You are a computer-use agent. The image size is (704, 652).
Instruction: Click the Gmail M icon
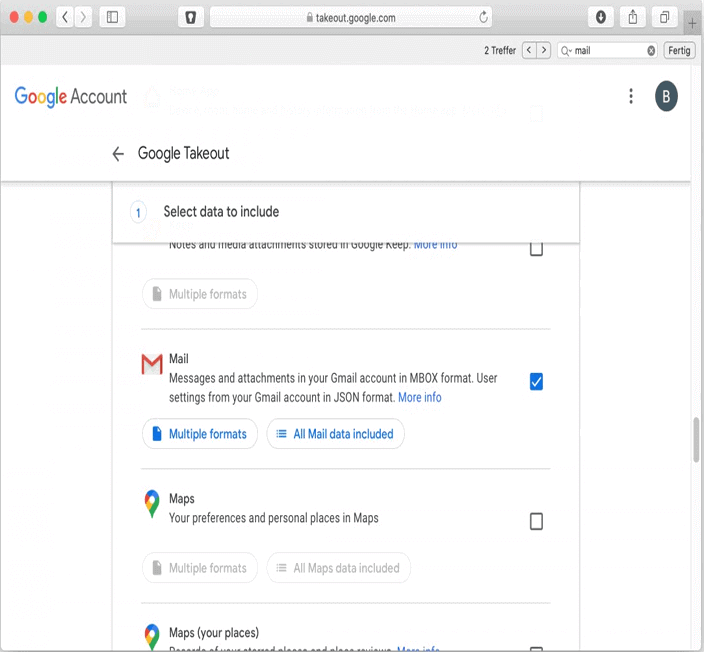tap(152, 364)
